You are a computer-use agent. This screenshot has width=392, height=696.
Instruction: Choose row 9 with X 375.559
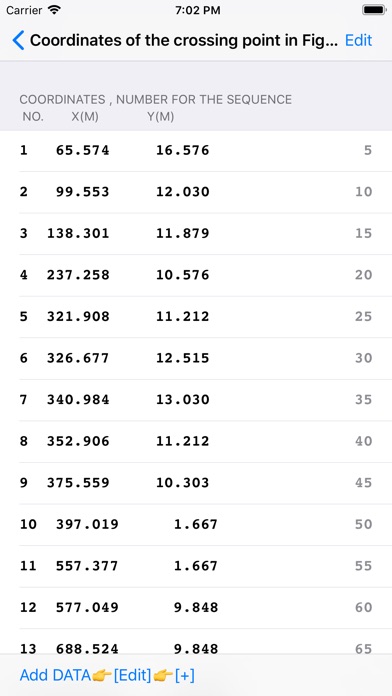[x=196, y=483]
